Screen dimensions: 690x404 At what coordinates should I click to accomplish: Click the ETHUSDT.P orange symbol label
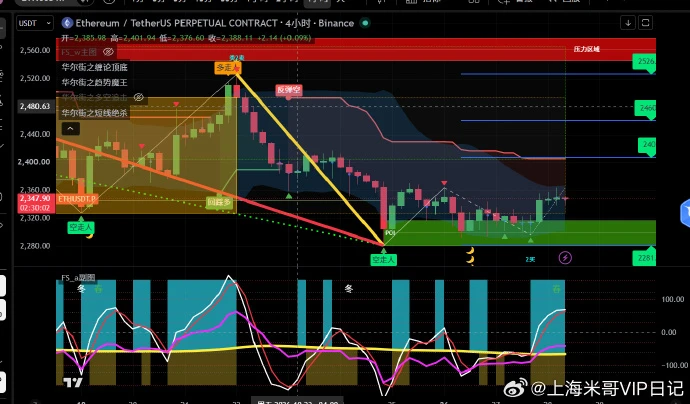tap(76, 199)
